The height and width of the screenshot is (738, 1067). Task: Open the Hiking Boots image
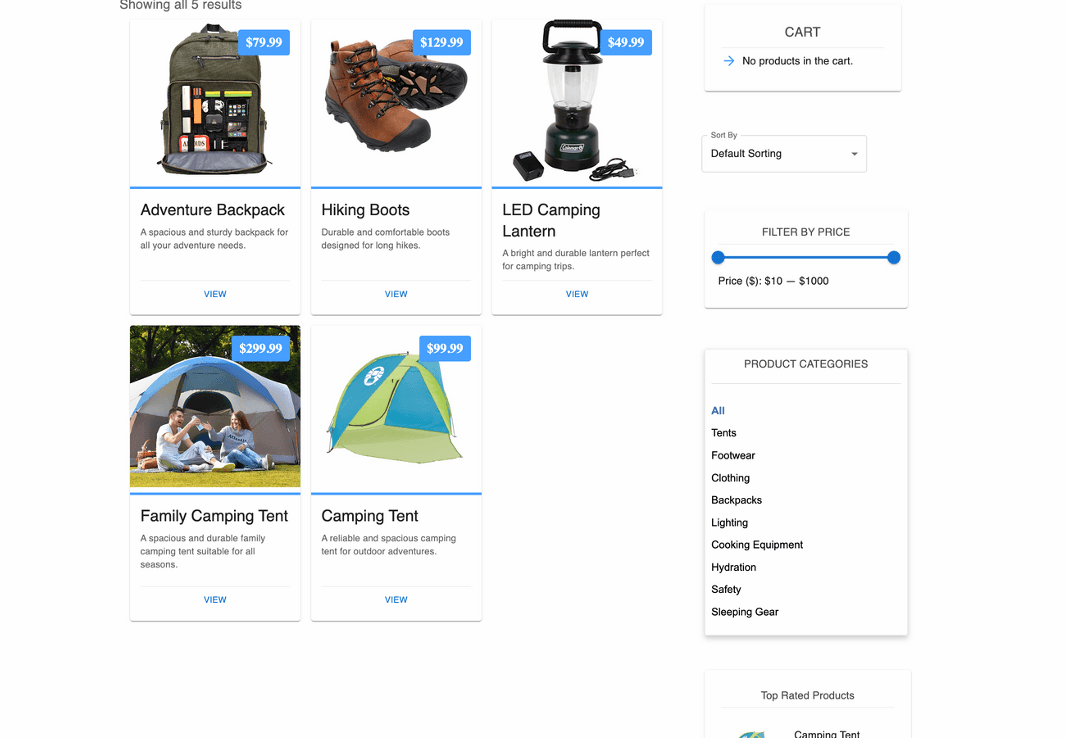(x=396, y=103)
